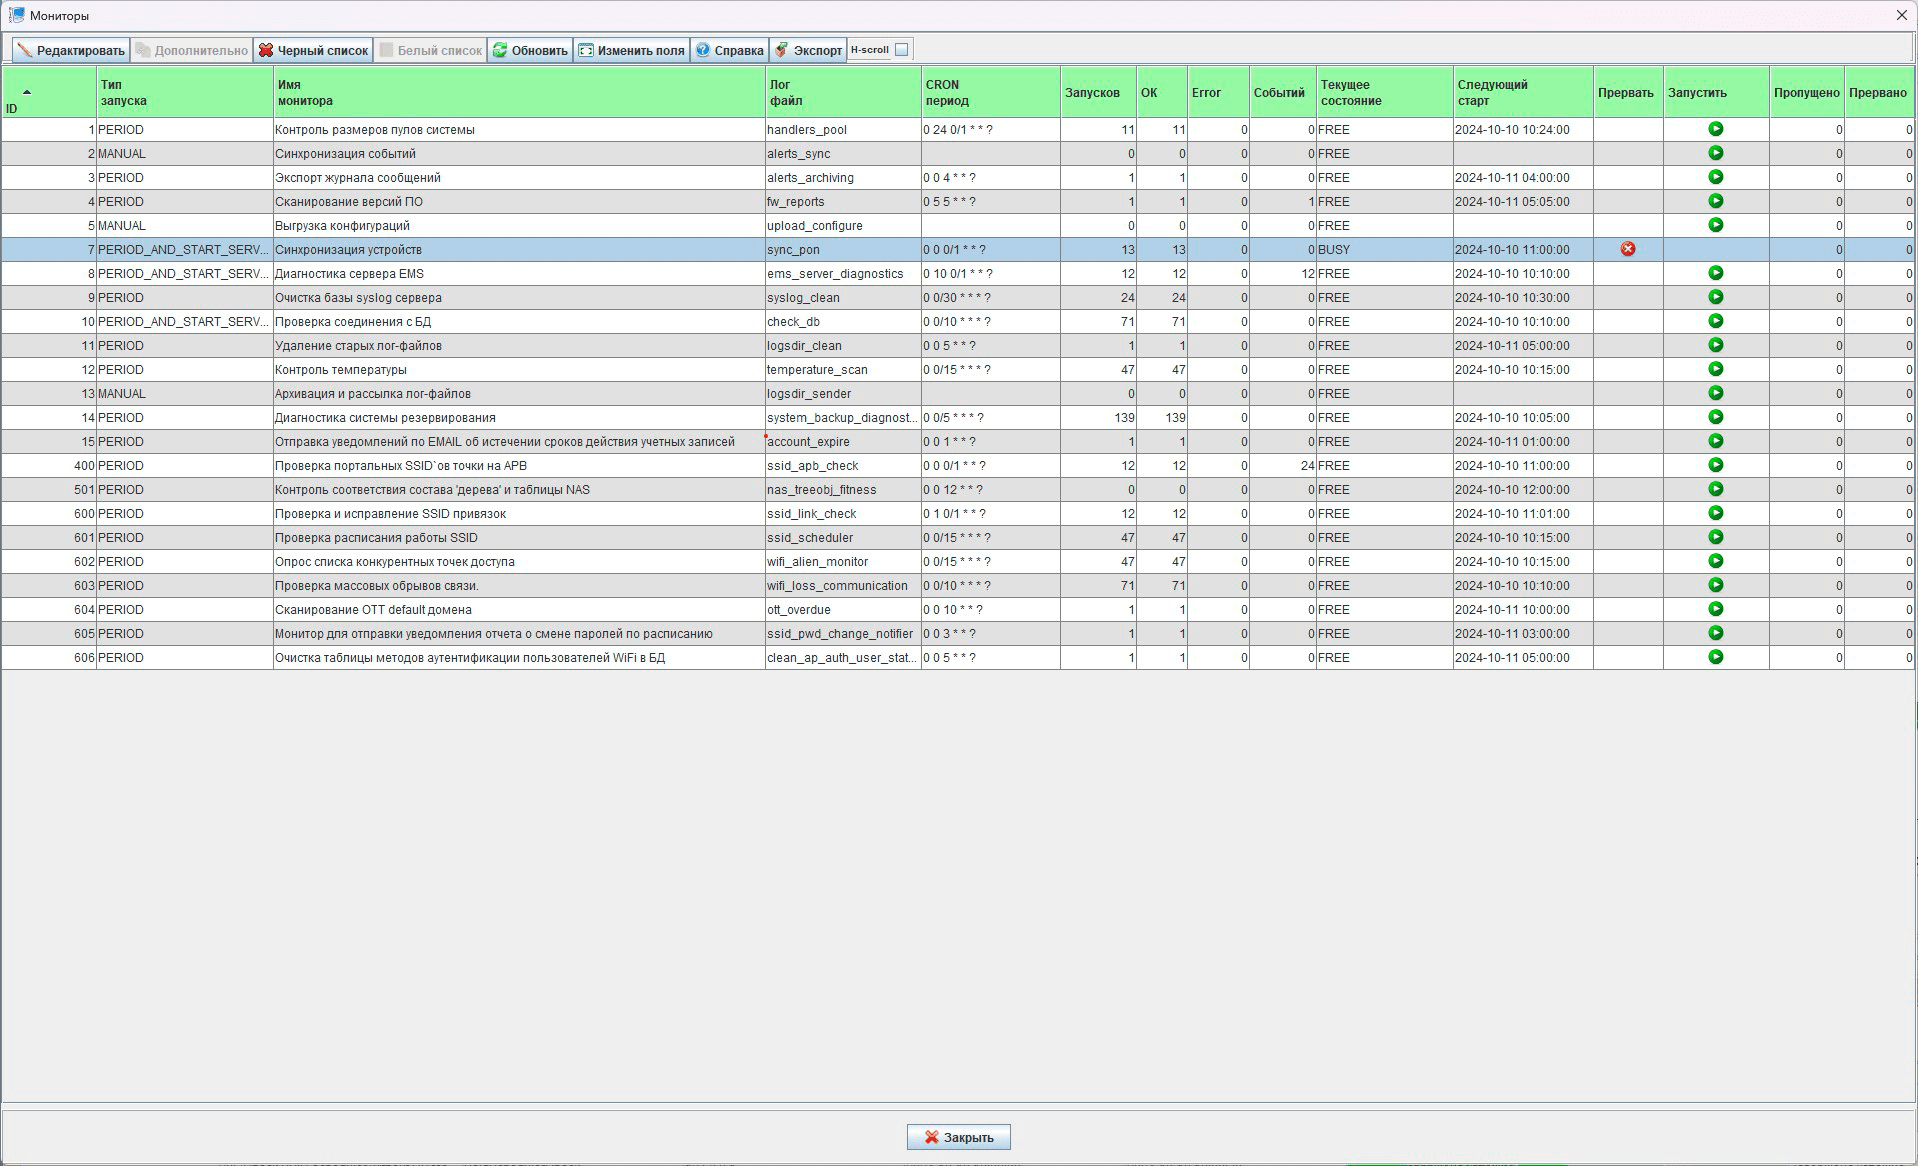Sort by Следующий старт column header
Image resolution: width=1918 pixels, height=1166 pixels.
(x=1521, y=93)
